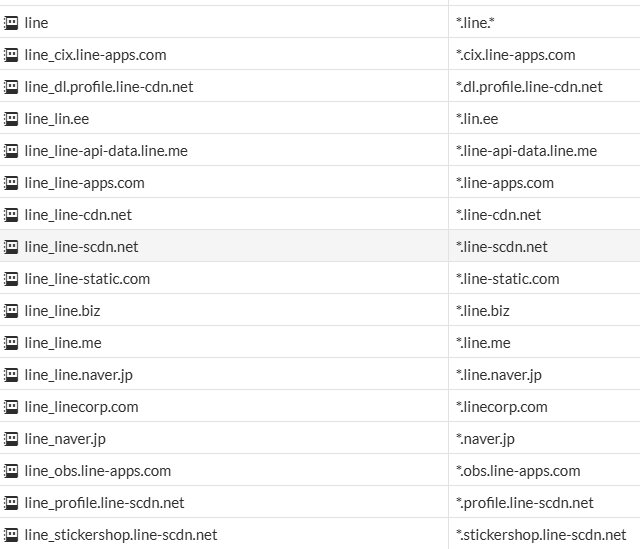
Task: Open the line_line.me object name
Action: (x=63, y=343)
